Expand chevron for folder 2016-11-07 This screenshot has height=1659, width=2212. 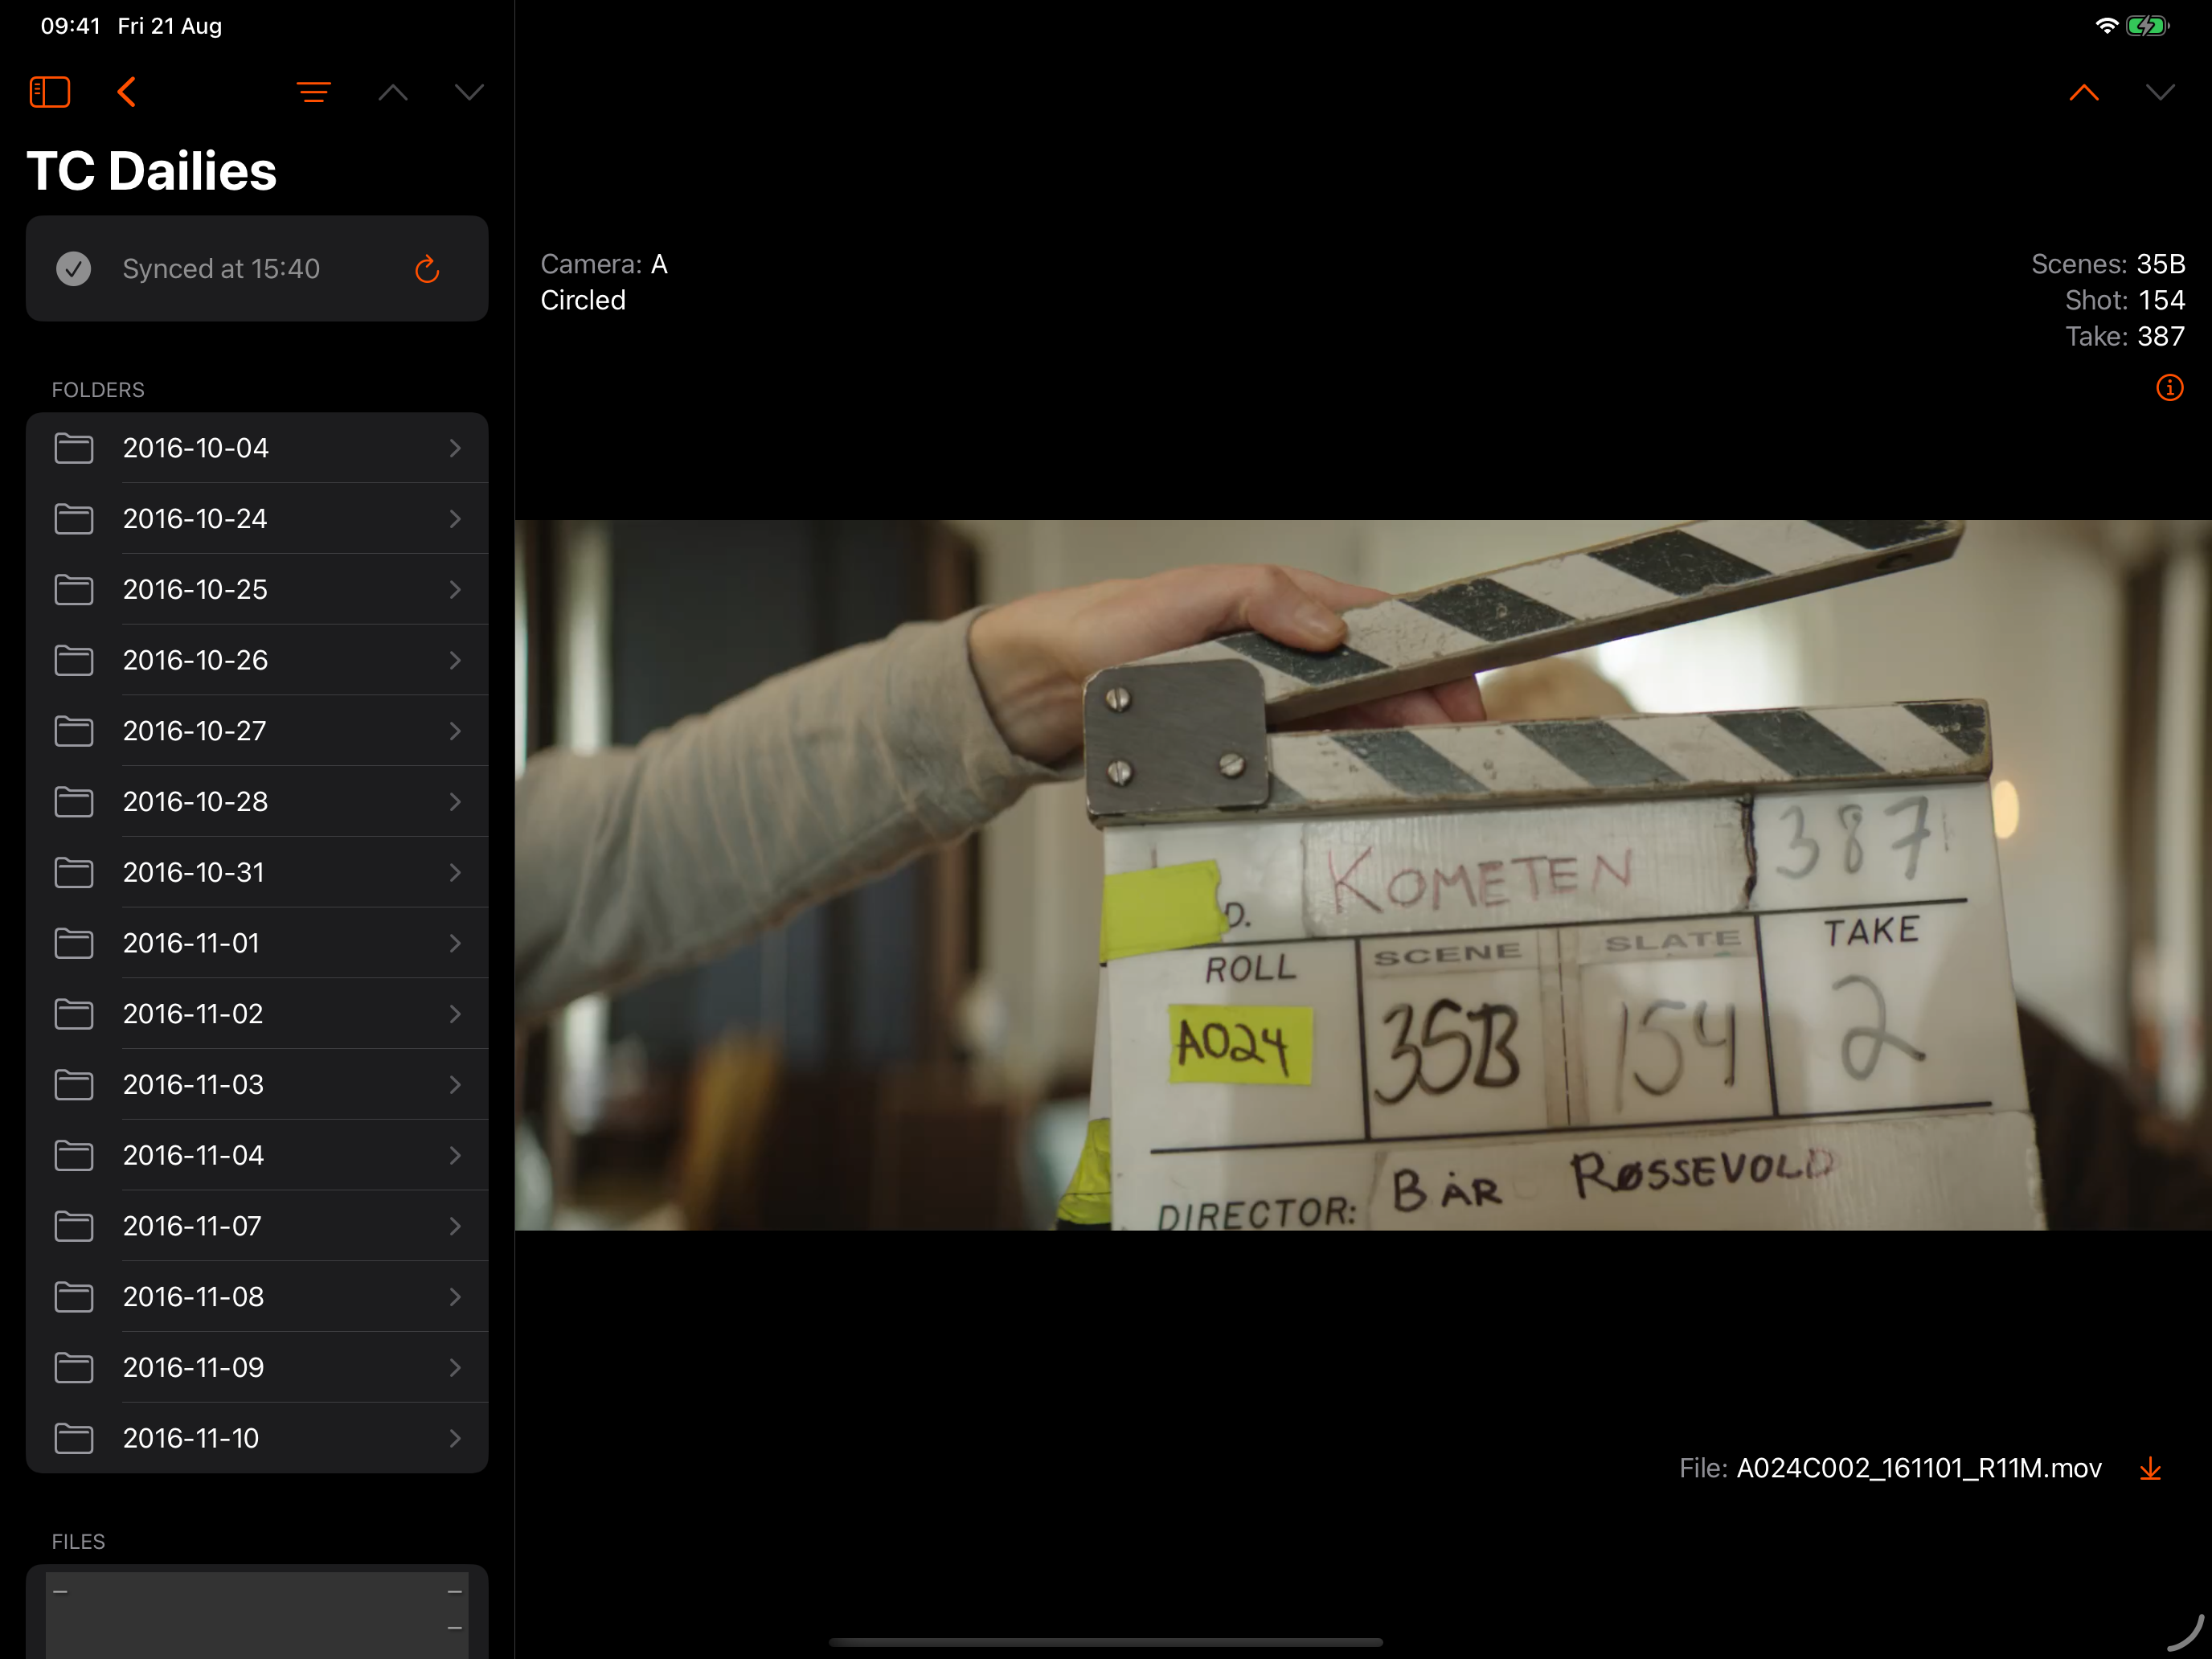pyautogui.click(x=455, y=1226)
